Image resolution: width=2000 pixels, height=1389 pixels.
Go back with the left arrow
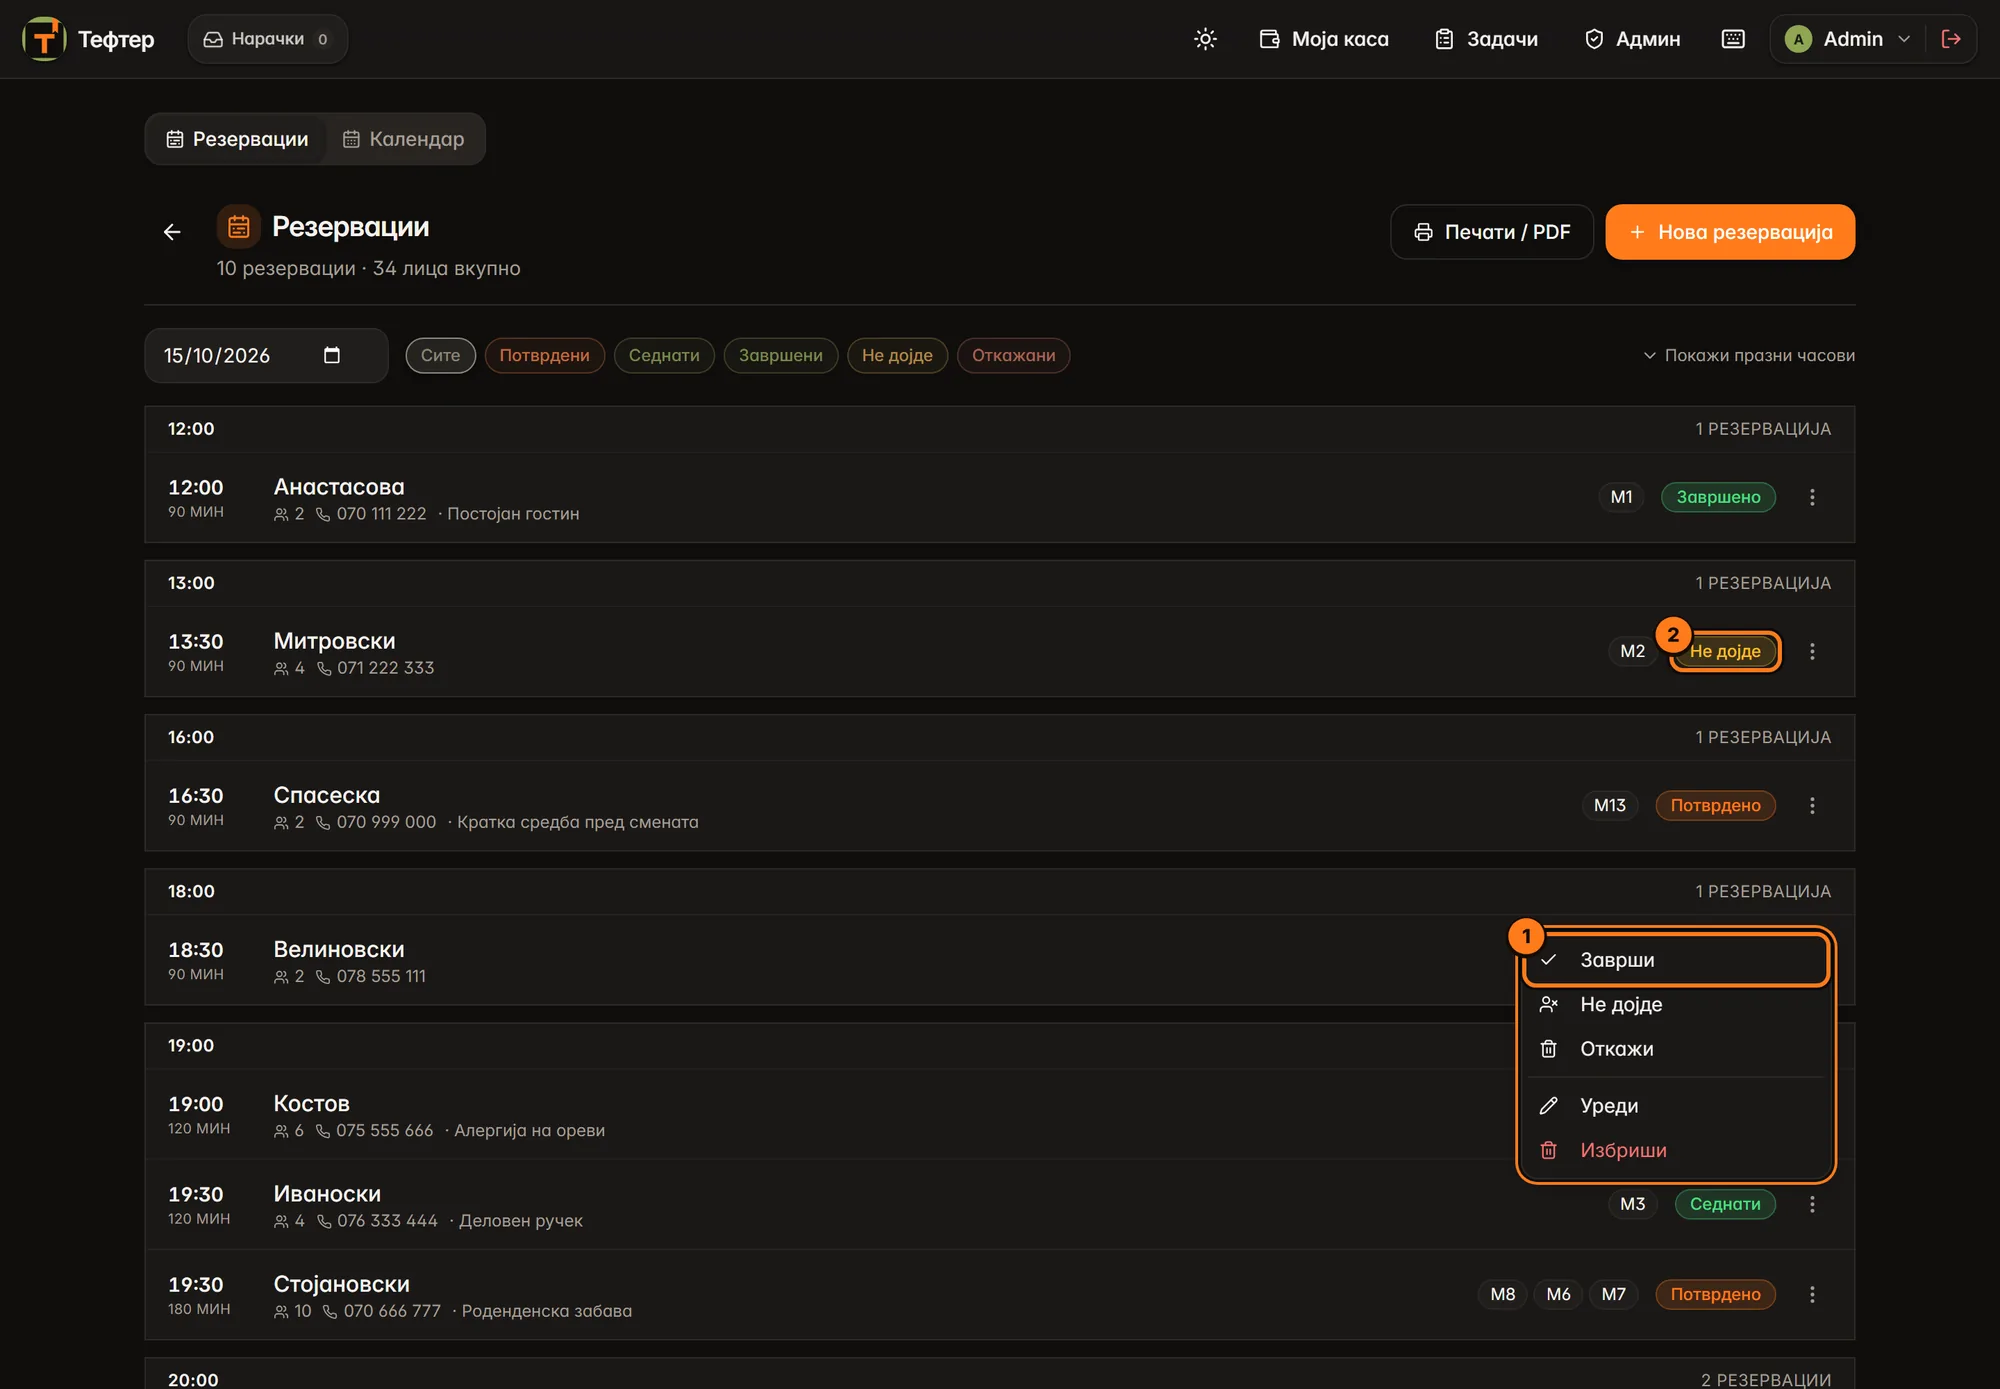(172, 232)
